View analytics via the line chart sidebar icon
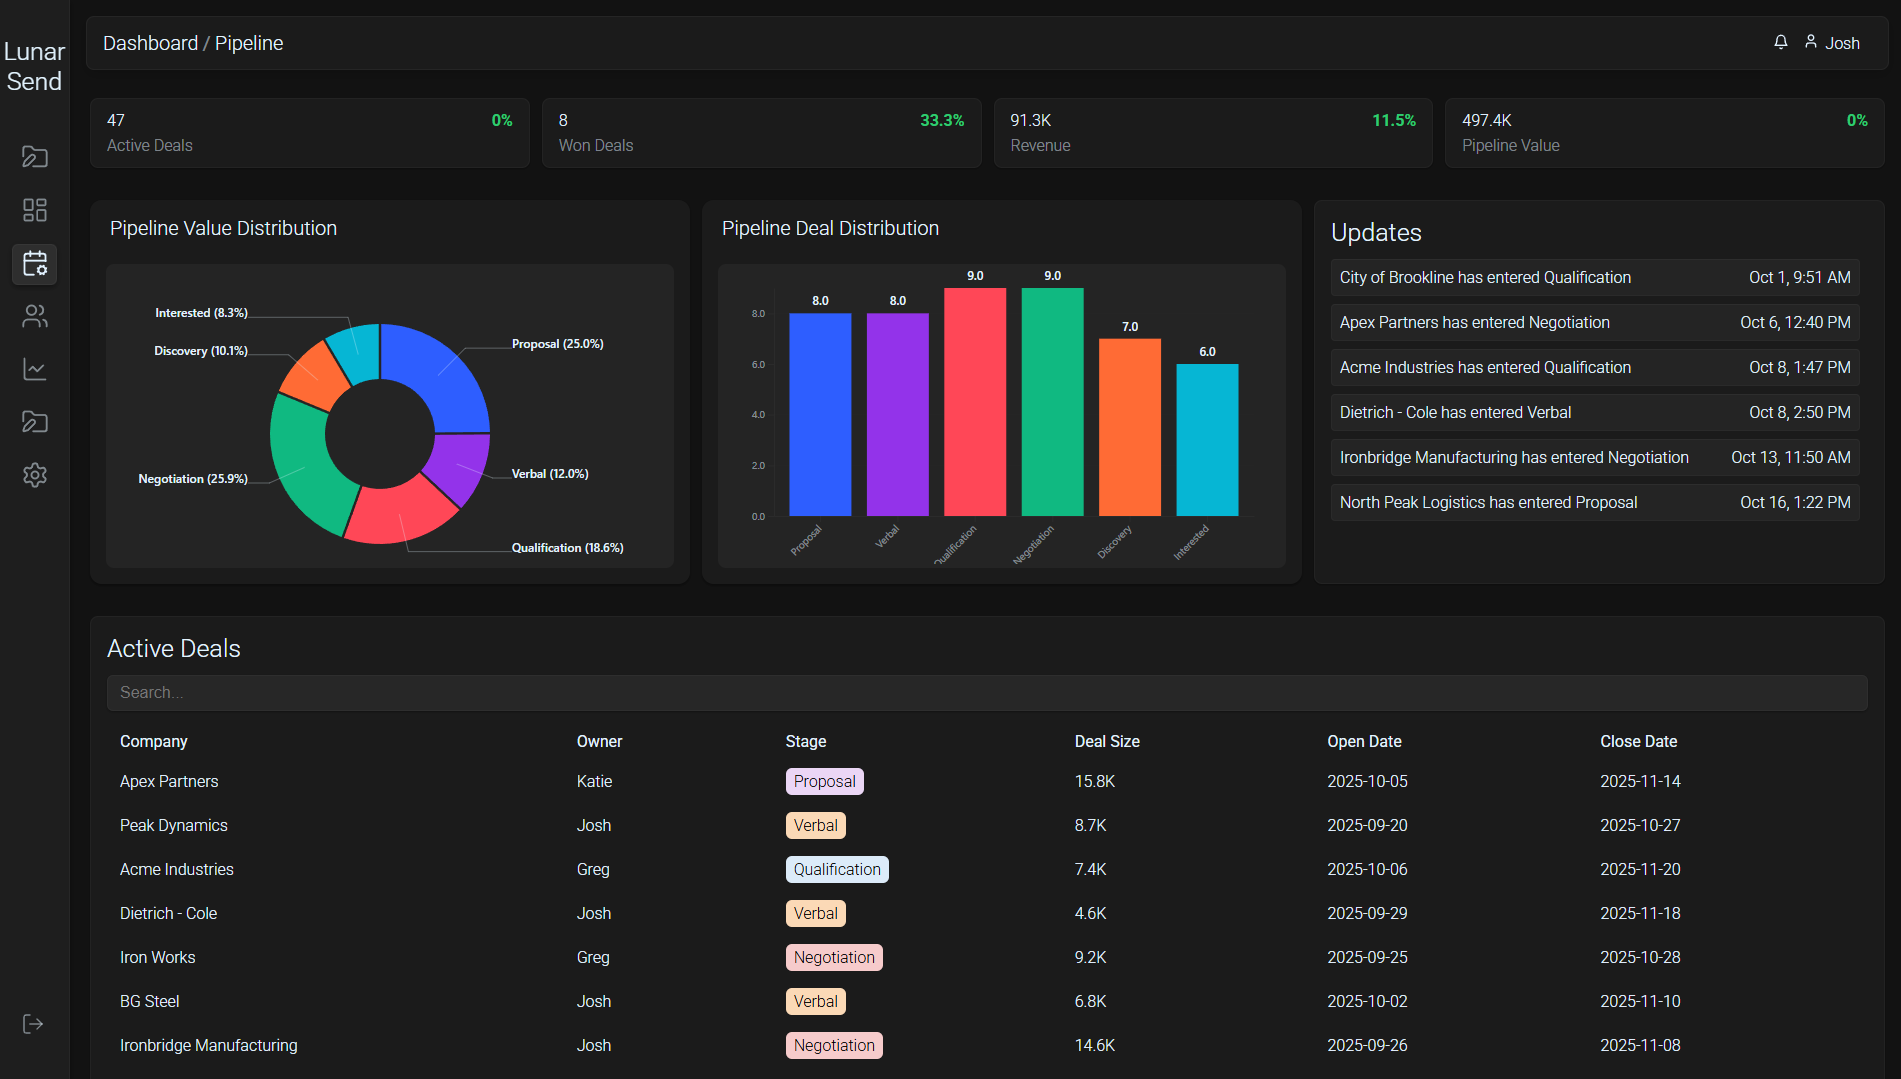Screen dimensions: 1901x1079 pyautogui.click(x=34, y=369)
